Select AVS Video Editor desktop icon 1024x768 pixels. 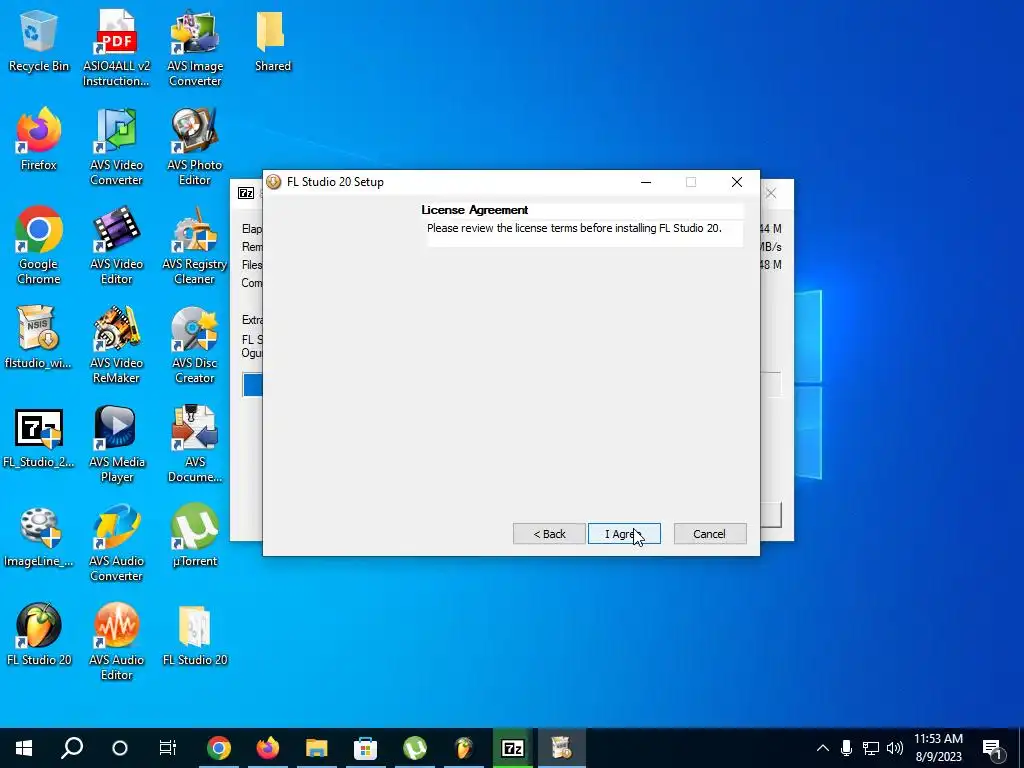coord(116,246)
